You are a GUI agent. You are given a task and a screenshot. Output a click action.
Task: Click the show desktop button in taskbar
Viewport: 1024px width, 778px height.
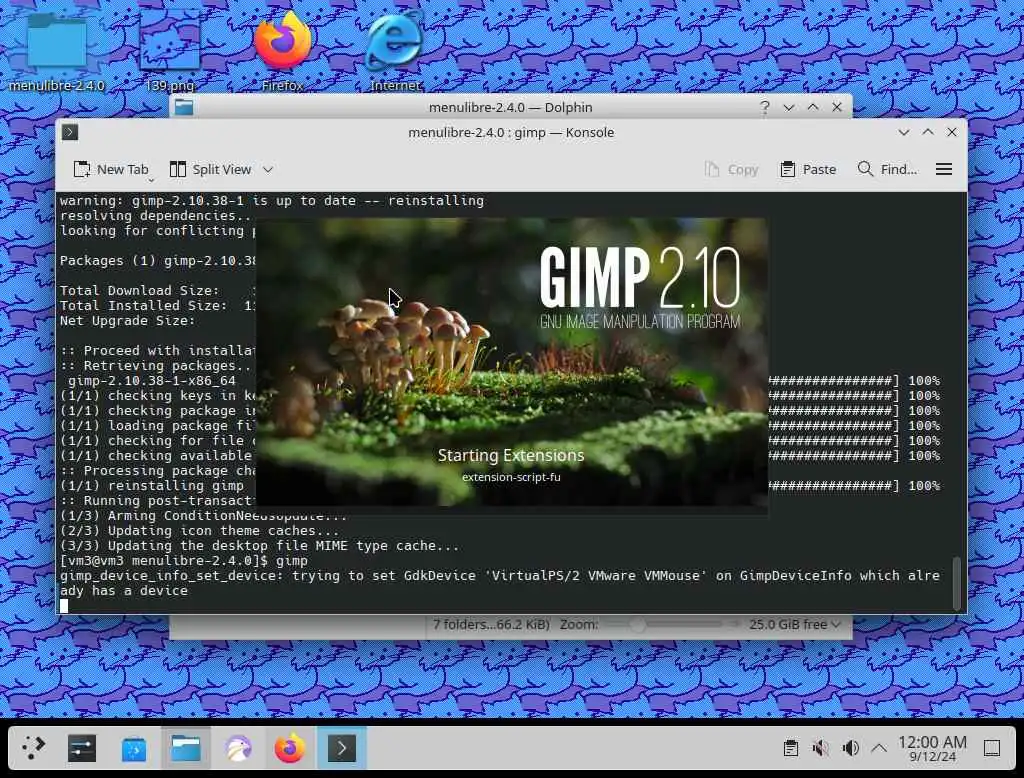pos(992,749)
